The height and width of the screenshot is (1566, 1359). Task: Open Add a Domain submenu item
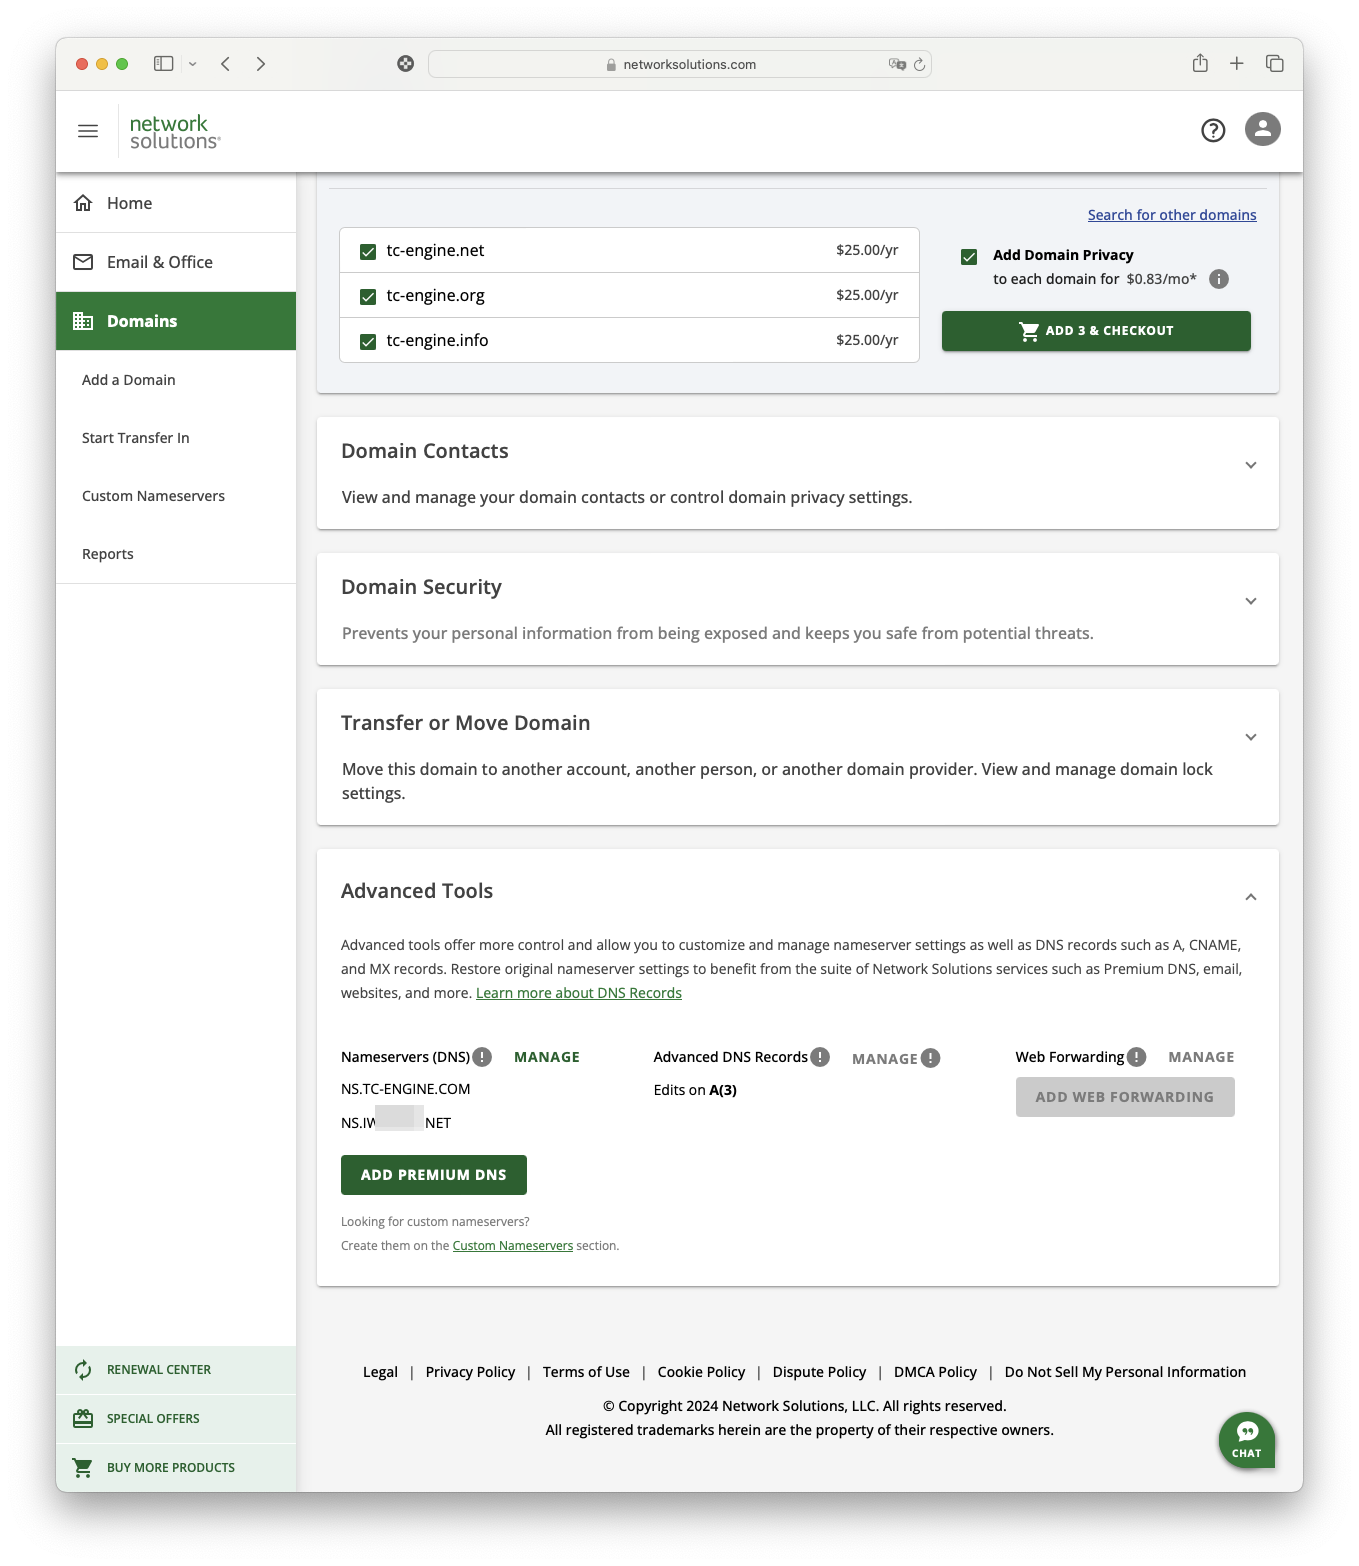point(129,380)
